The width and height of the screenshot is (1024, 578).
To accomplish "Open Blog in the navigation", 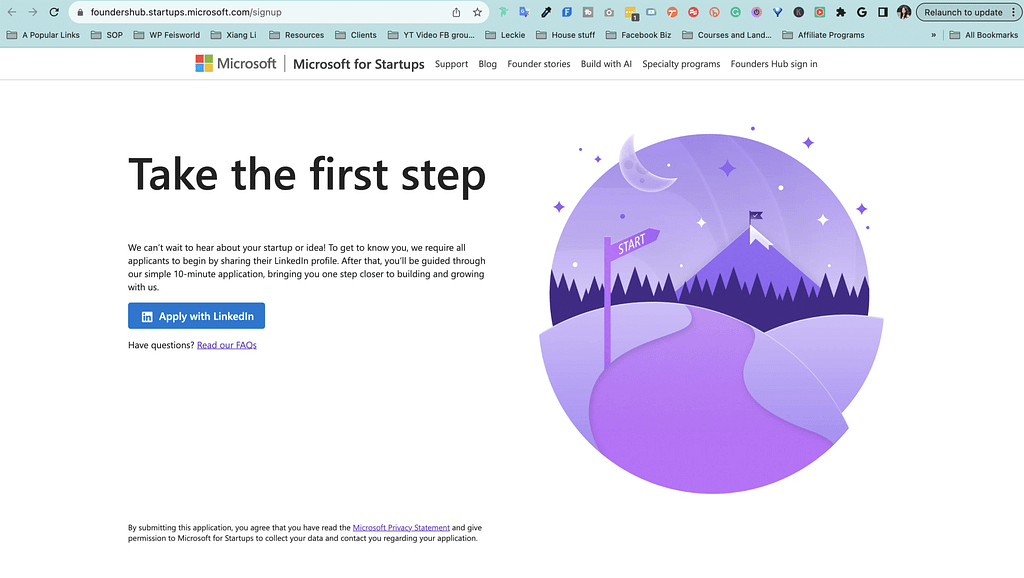I will click(x=487, y=64).
